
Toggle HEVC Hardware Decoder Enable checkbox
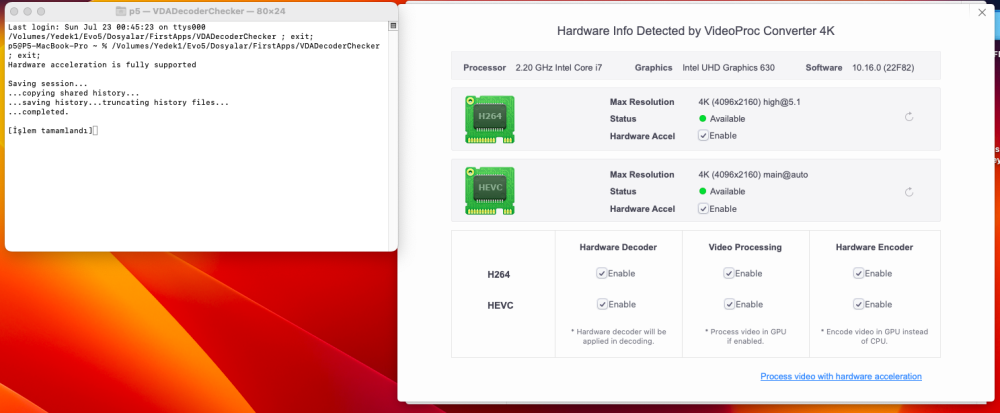601,304
